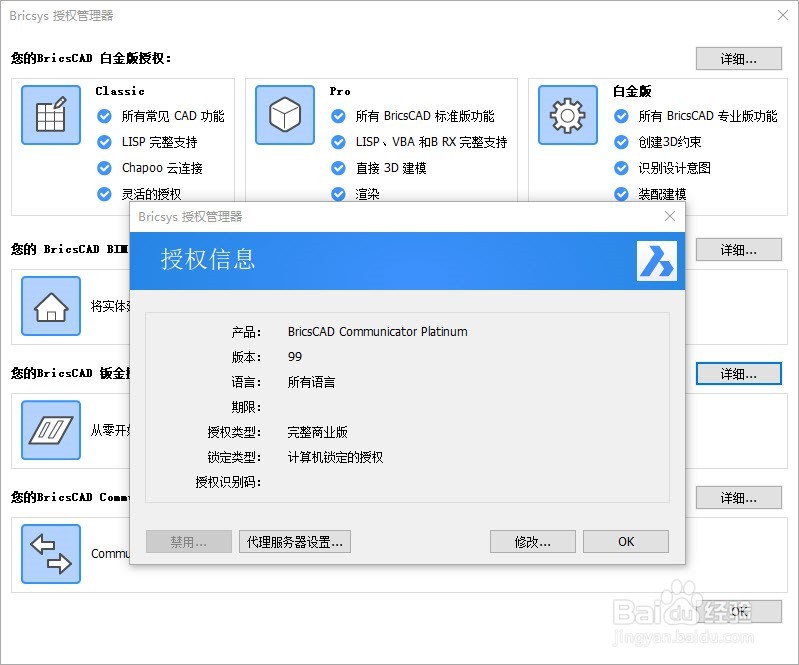Click the 授权识别码: label
Viewport: 799px width, 665px height.
click(x=228, y=482)
